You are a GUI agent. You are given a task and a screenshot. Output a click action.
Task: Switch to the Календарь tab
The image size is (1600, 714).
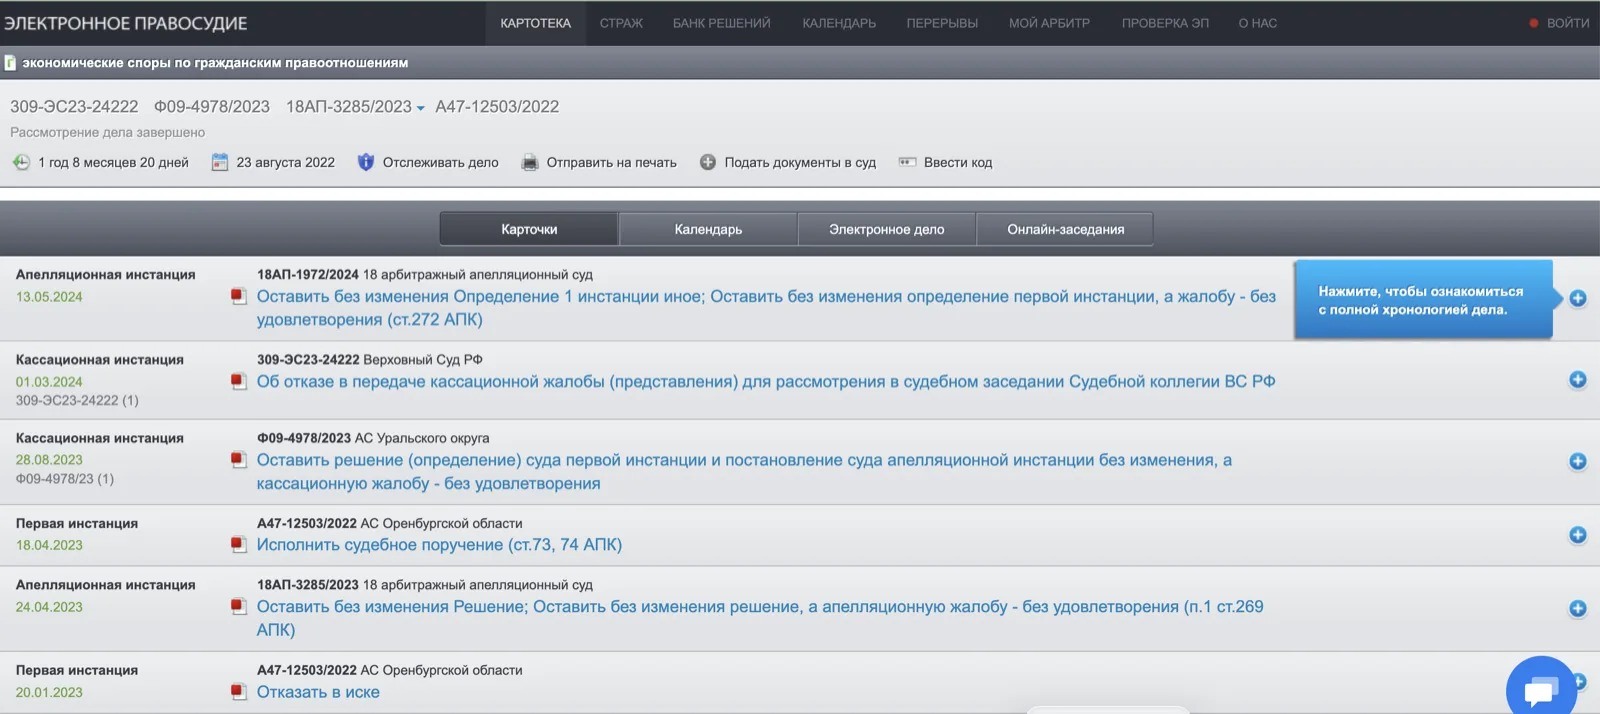click(708, 229)
